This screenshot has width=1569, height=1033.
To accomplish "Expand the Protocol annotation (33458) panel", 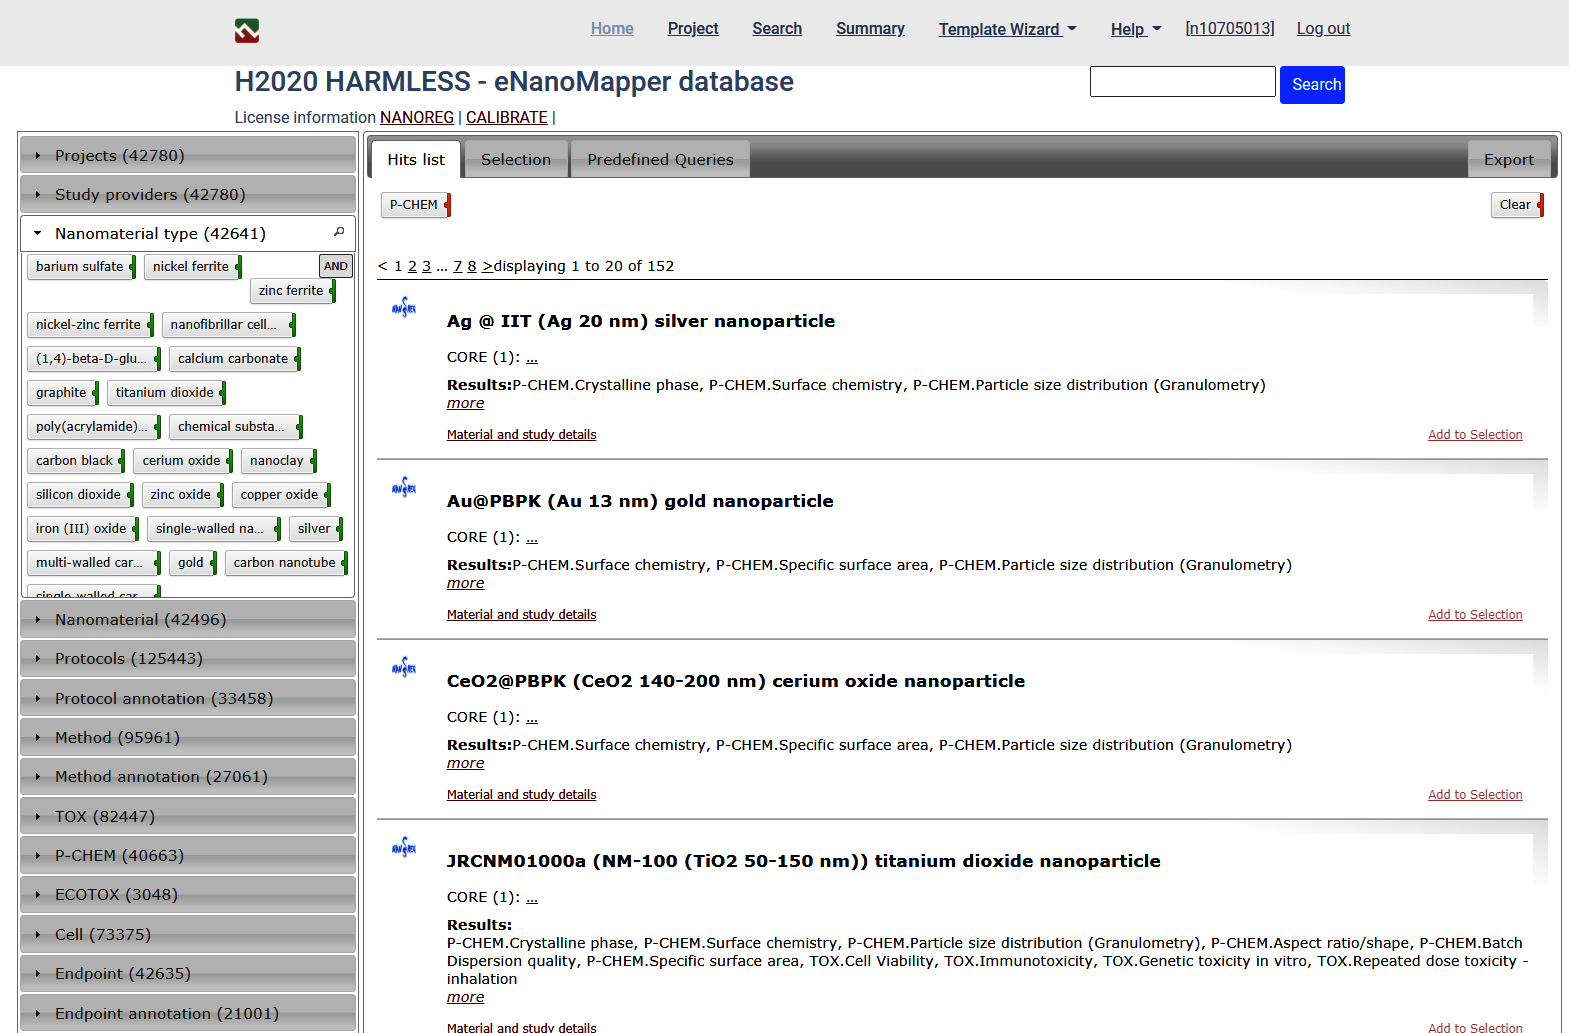I will coord(188,698).
